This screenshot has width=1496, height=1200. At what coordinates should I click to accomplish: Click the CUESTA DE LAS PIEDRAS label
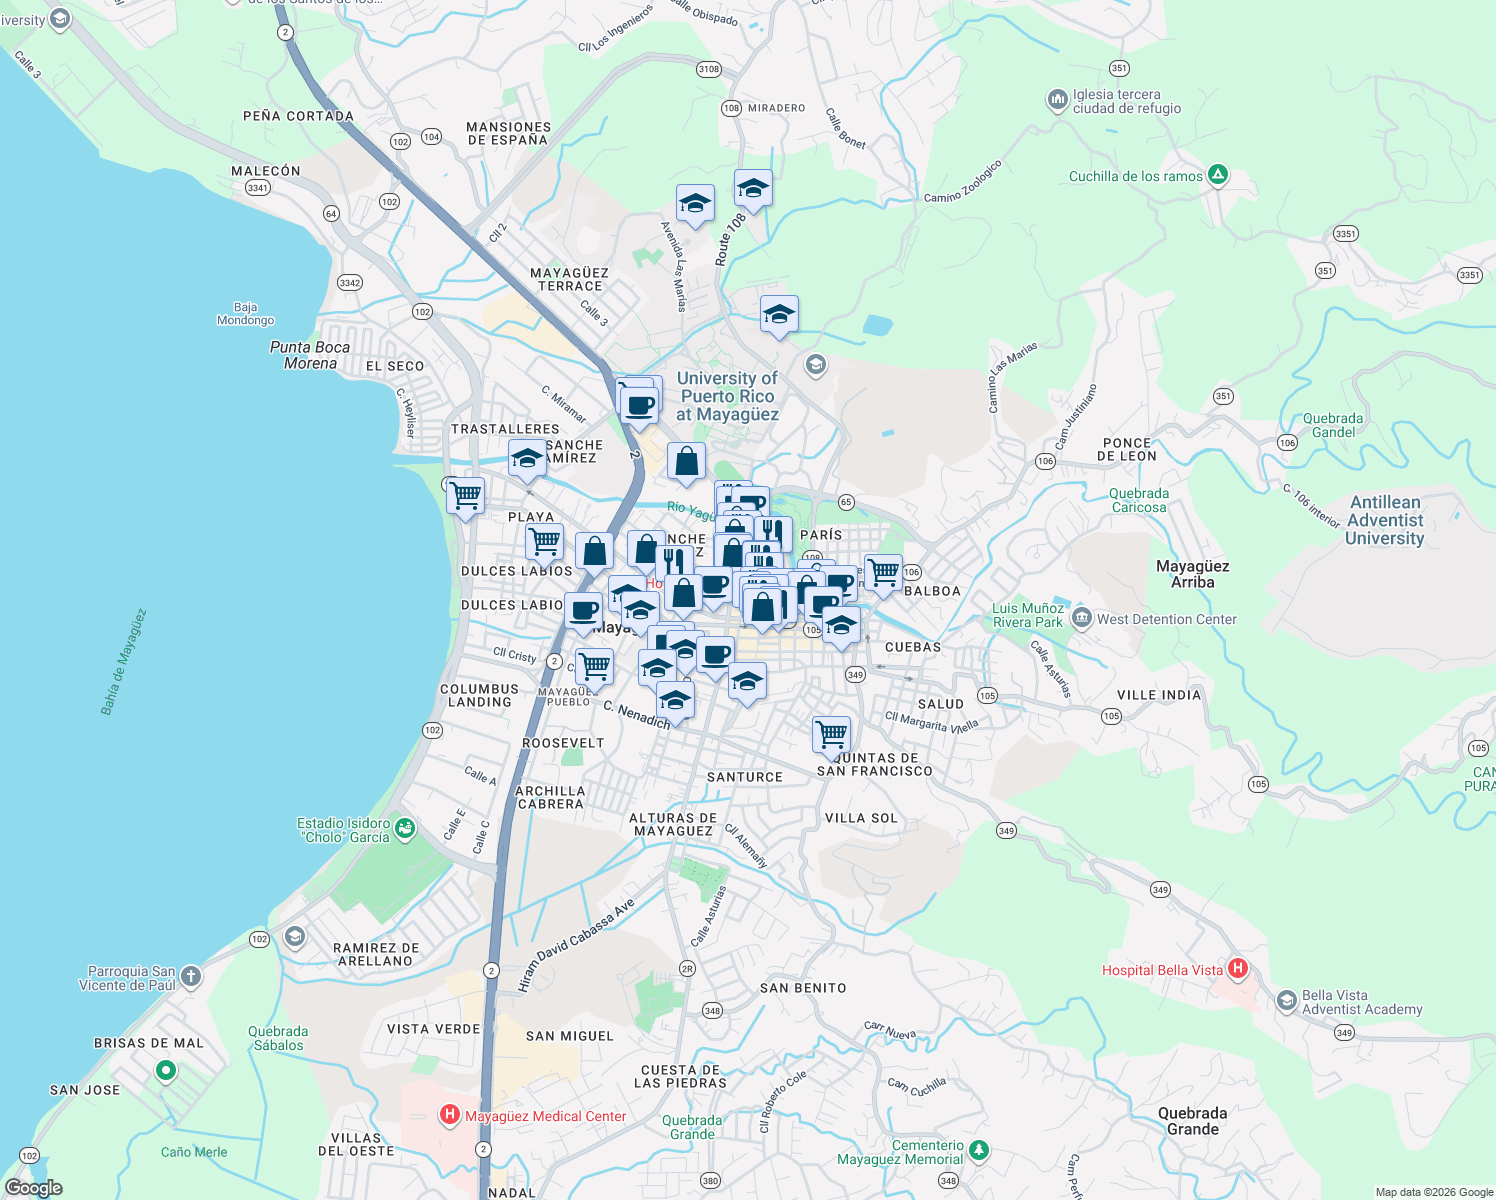[681, 1076]
